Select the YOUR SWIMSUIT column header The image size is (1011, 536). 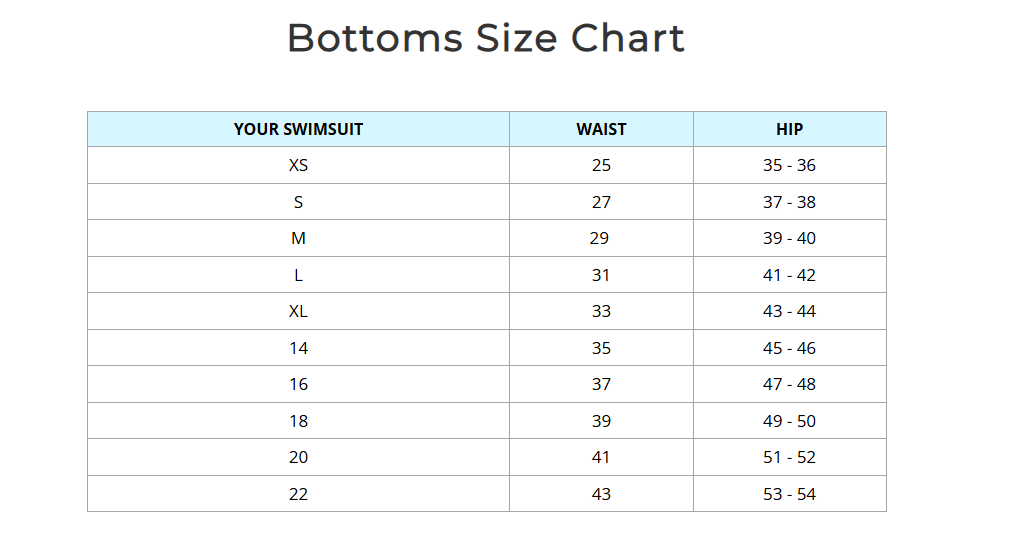pos(298,129)
